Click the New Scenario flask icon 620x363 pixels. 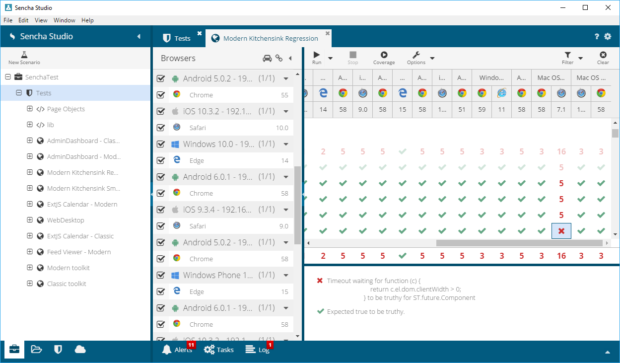(24, 55)
